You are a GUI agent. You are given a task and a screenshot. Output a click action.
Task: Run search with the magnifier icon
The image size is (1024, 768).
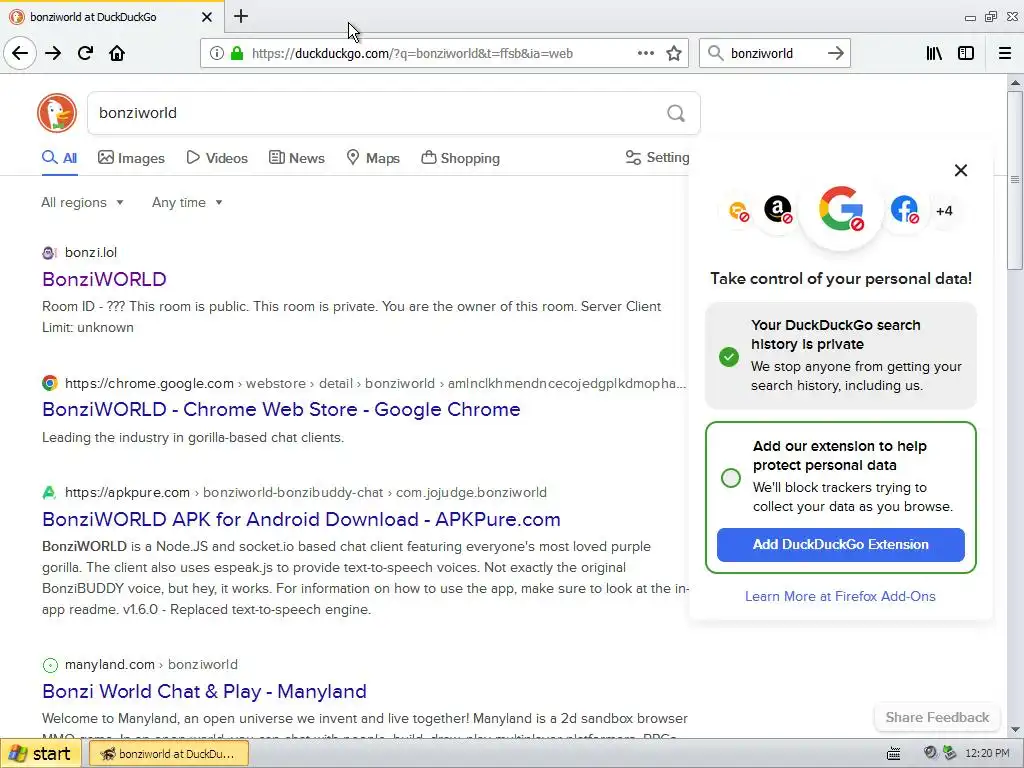pos(676,113)
